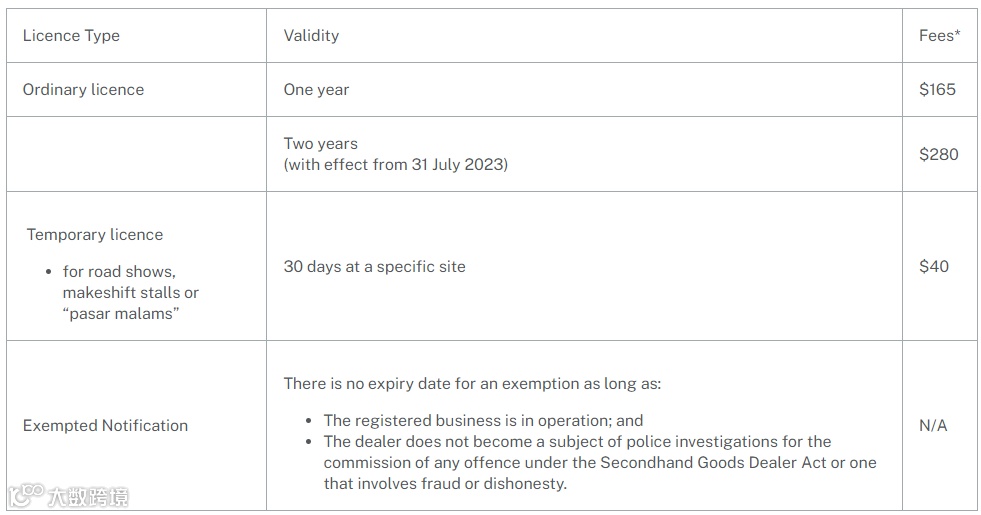Click the Licence Type column header
This screenshot has height=515, width=981.
[x=71, y=36]
